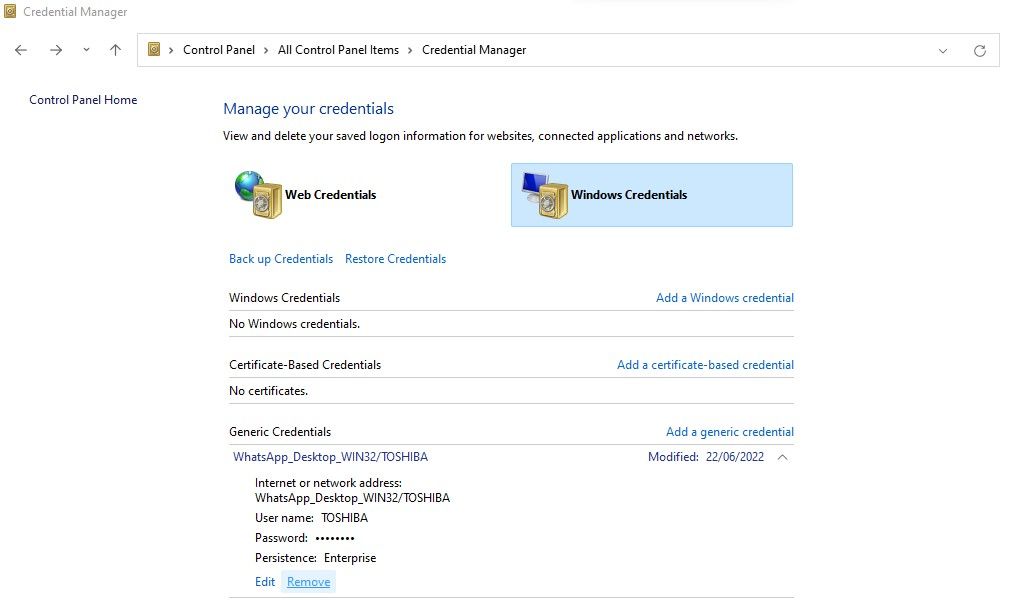Click the Back up Credentials link
The image size is (1010, 600).
[x=280, y=258]
